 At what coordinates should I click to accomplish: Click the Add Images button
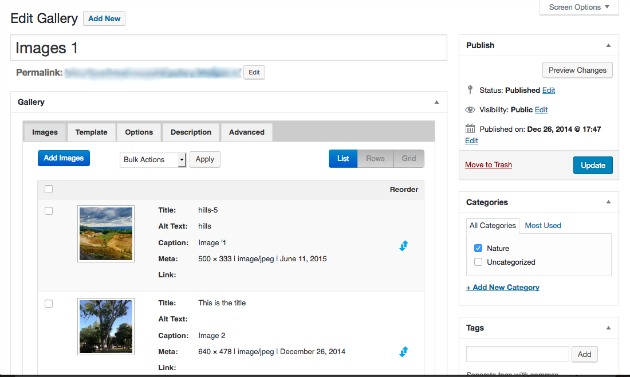(x=64, y=158)
